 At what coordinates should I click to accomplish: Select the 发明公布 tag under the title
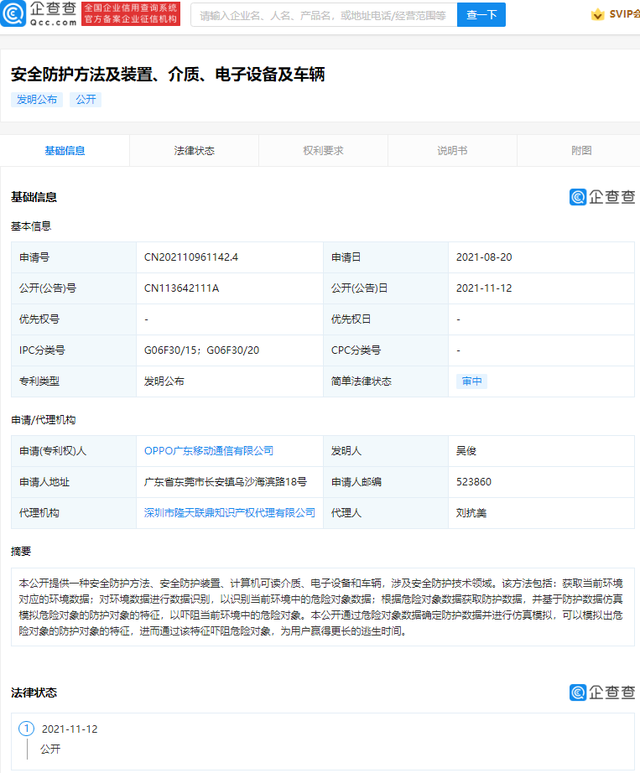(37, 100)
